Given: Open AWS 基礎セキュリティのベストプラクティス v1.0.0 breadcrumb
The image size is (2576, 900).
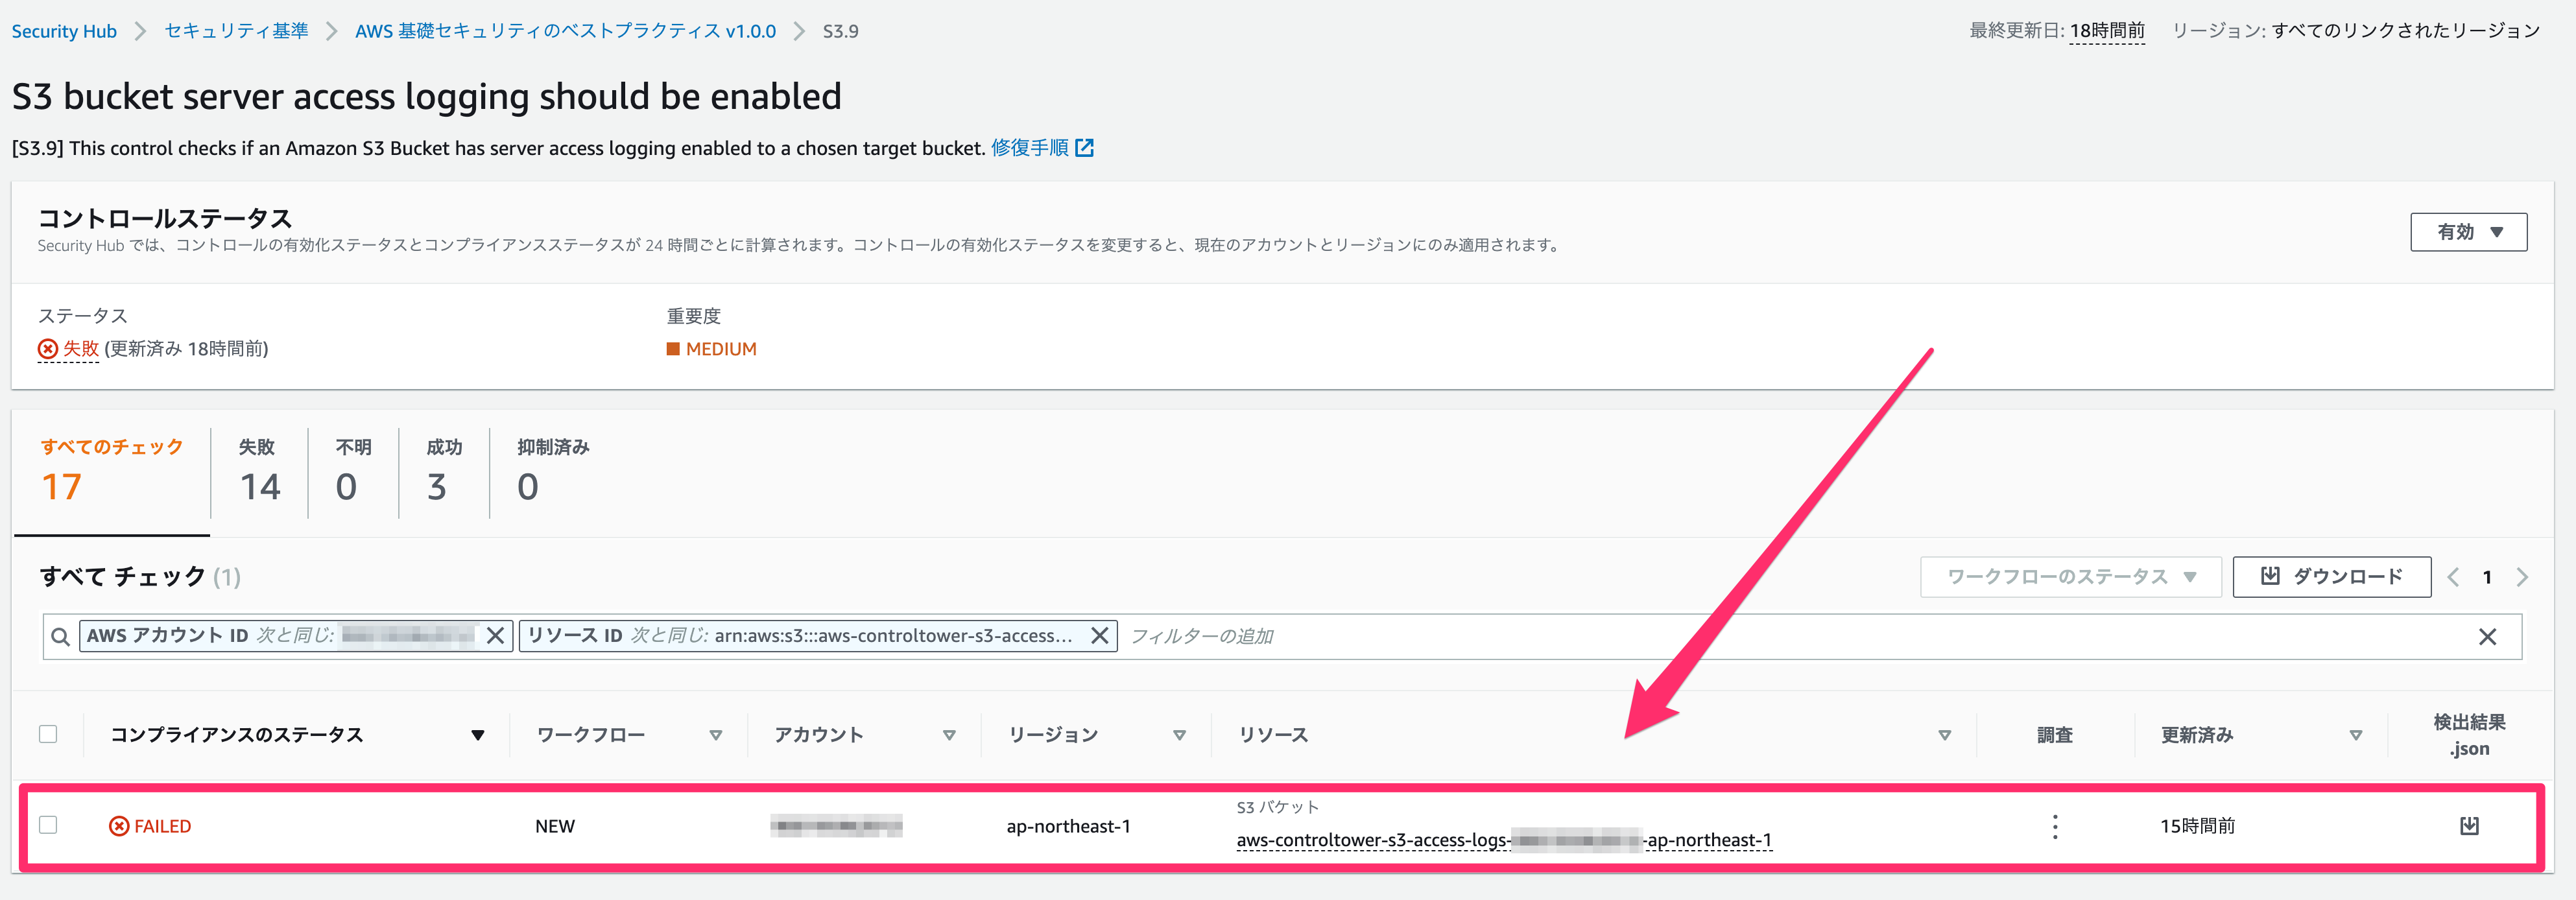Looking at the screenshot, I should coord(565,31).
